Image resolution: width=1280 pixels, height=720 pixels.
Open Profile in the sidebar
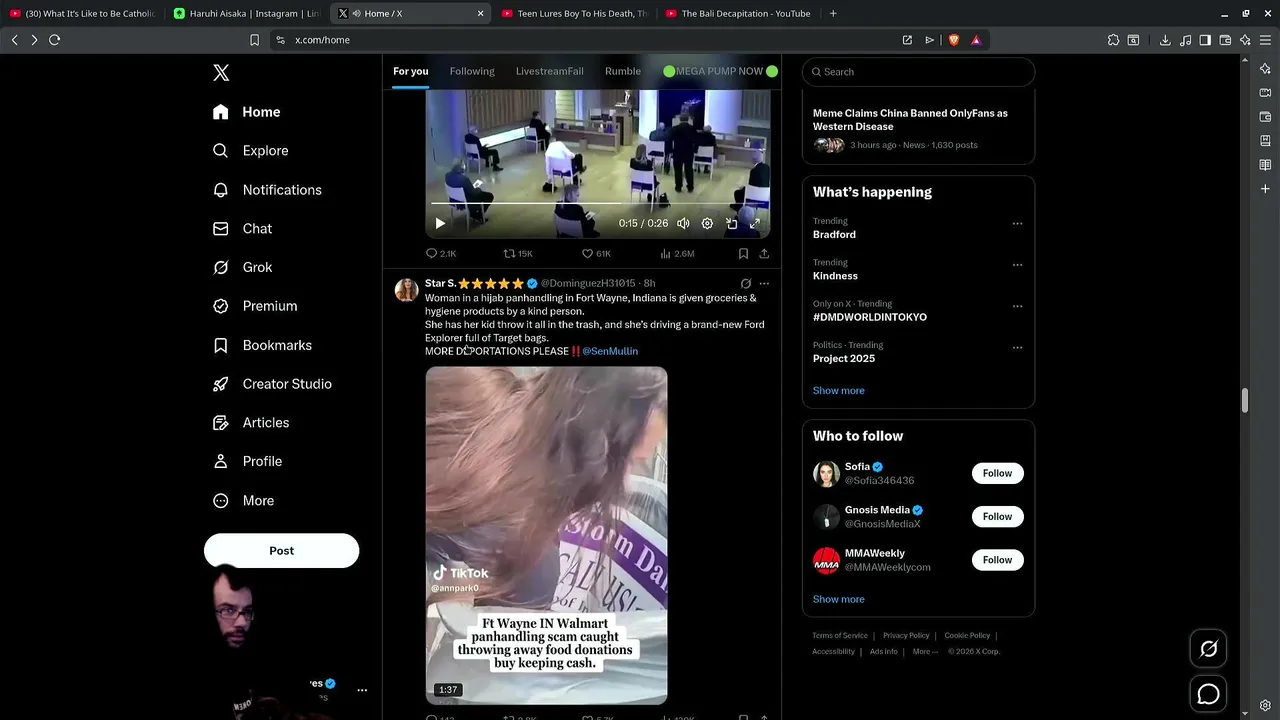(247, 461)
